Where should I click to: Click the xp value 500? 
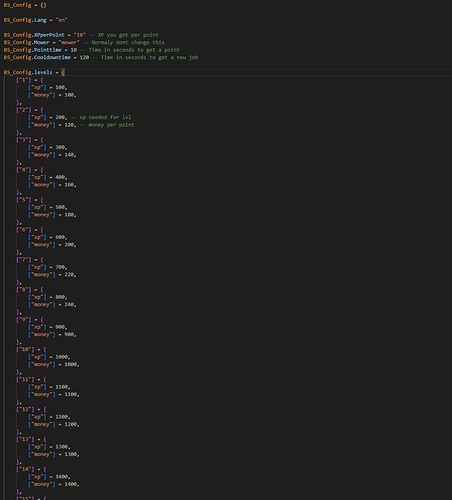click(x=60, y=207)
